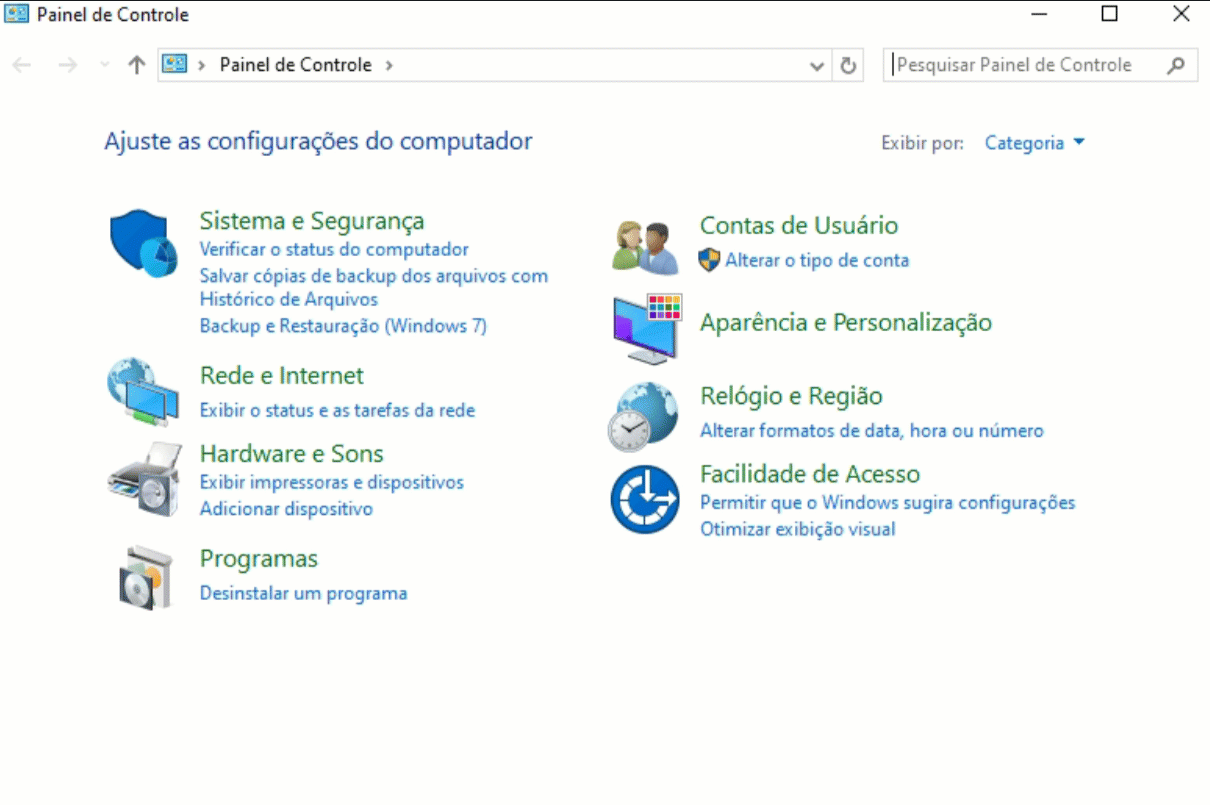Viewport: 1210px width, 805px height.
Task: Expand the chevron after Painel de Controle breadcrumb
Action: point(389,65)
